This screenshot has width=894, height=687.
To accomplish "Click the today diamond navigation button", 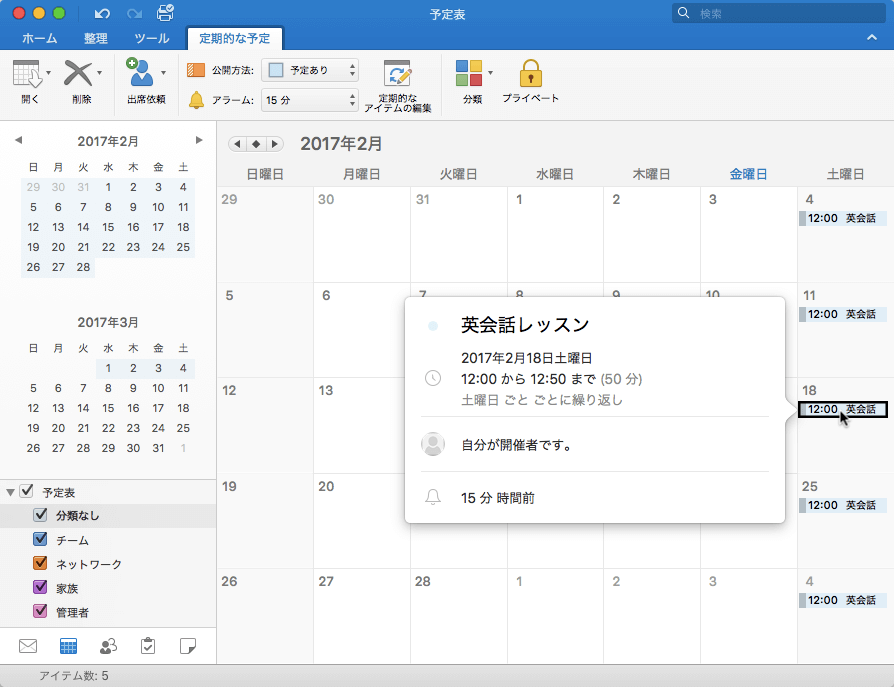I will point(256,144).
